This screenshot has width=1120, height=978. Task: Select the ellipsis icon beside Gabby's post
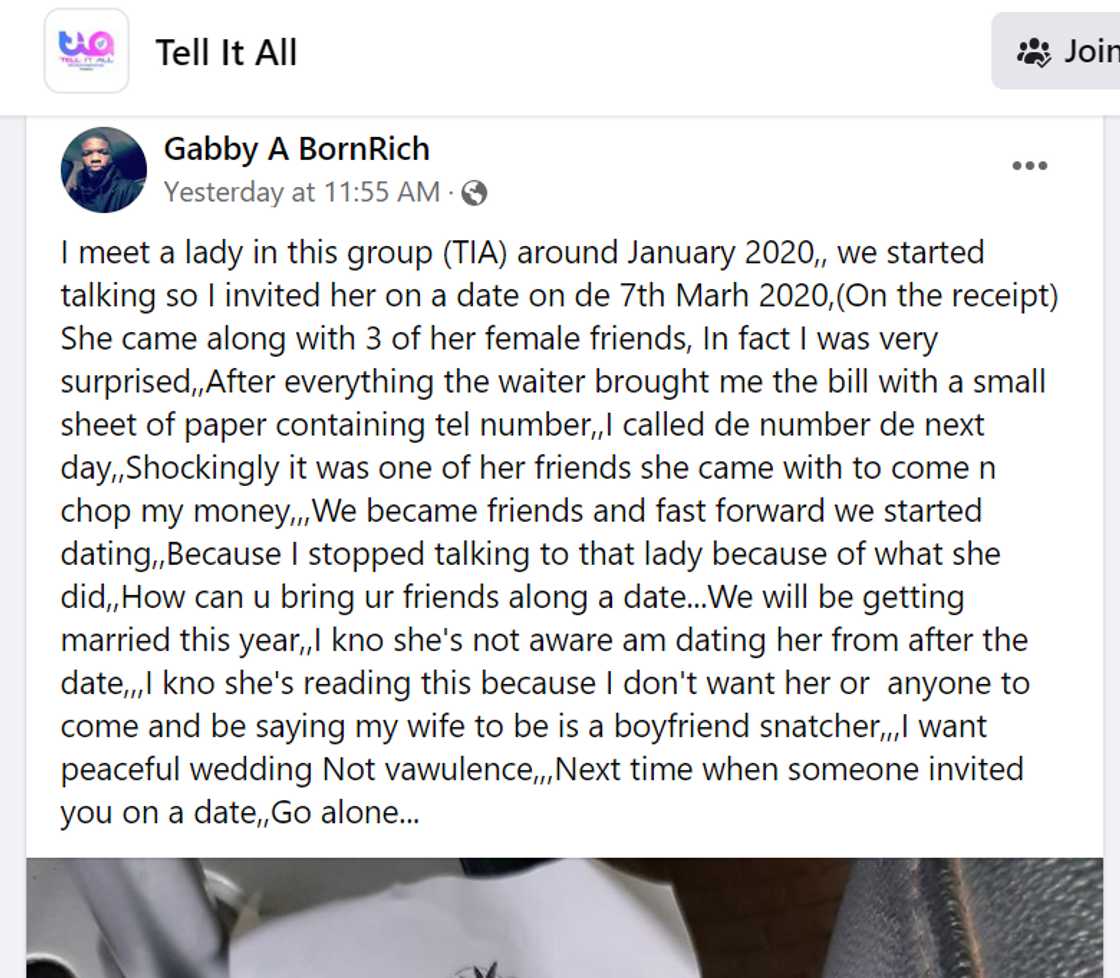click(x=1029, y=166)
